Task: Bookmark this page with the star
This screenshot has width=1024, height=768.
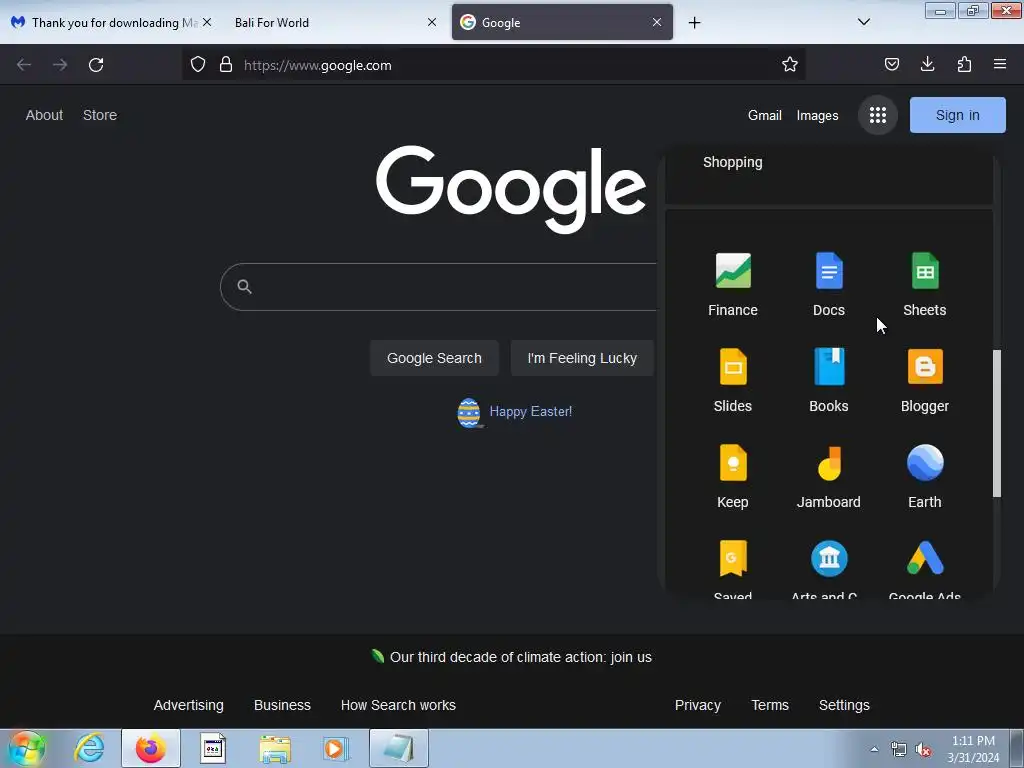Action: [x=790, y=64]
